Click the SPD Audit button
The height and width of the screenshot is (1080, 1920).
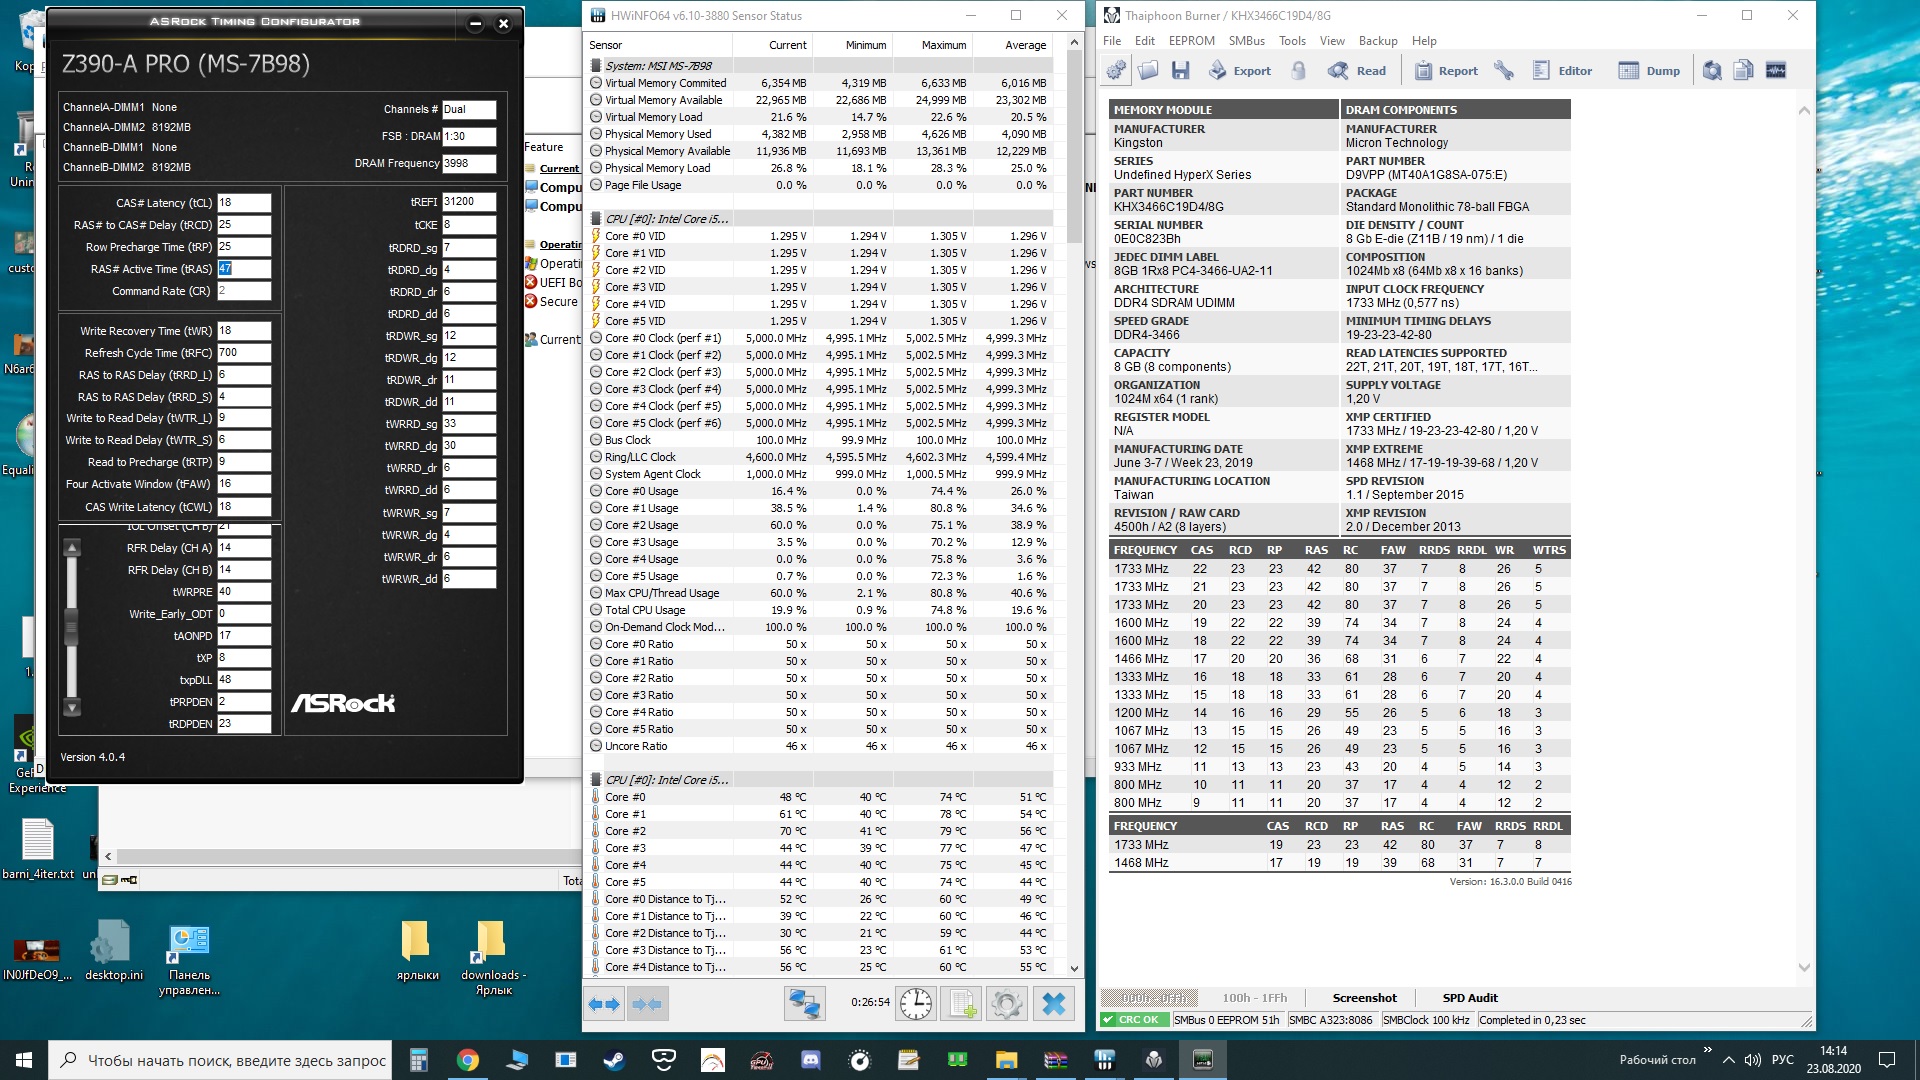coord(1469,998)
